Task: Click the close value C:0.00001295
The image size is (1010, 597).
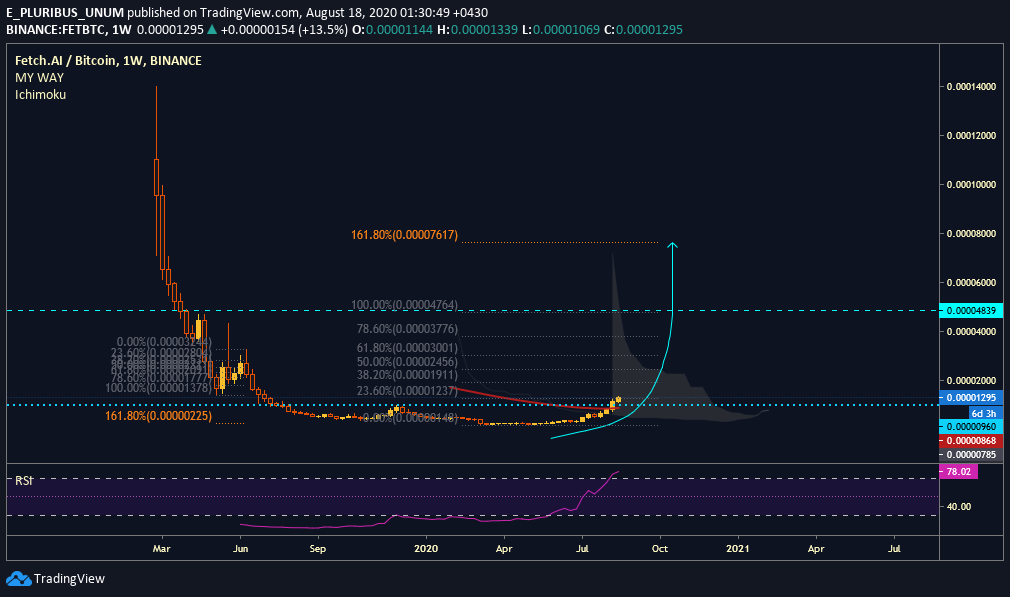Action: [x=643, y=30]
